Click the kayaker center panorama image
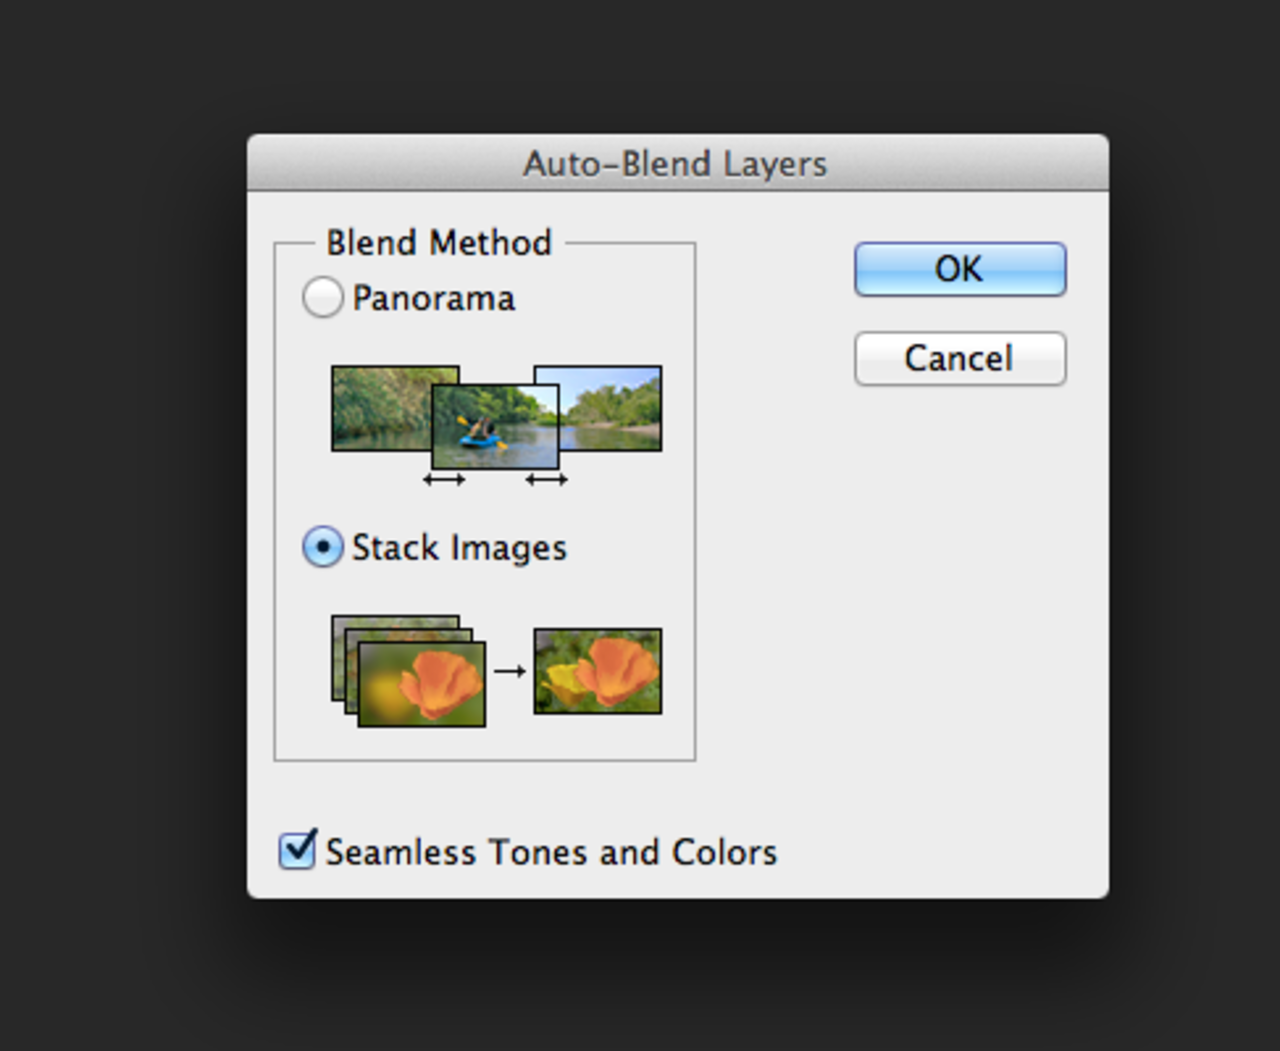Viewport: 1280px width, 1051px height. pyautogui.click(x=495, y=426)
